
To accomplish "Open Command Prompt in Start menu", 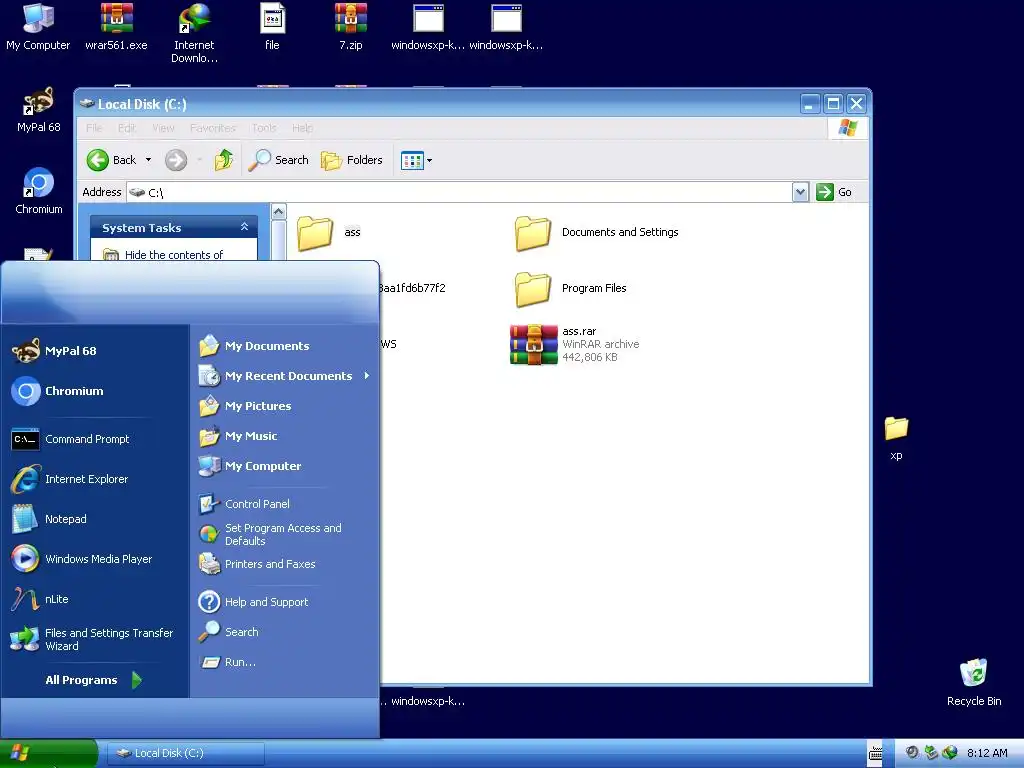I will coord(71,439).
